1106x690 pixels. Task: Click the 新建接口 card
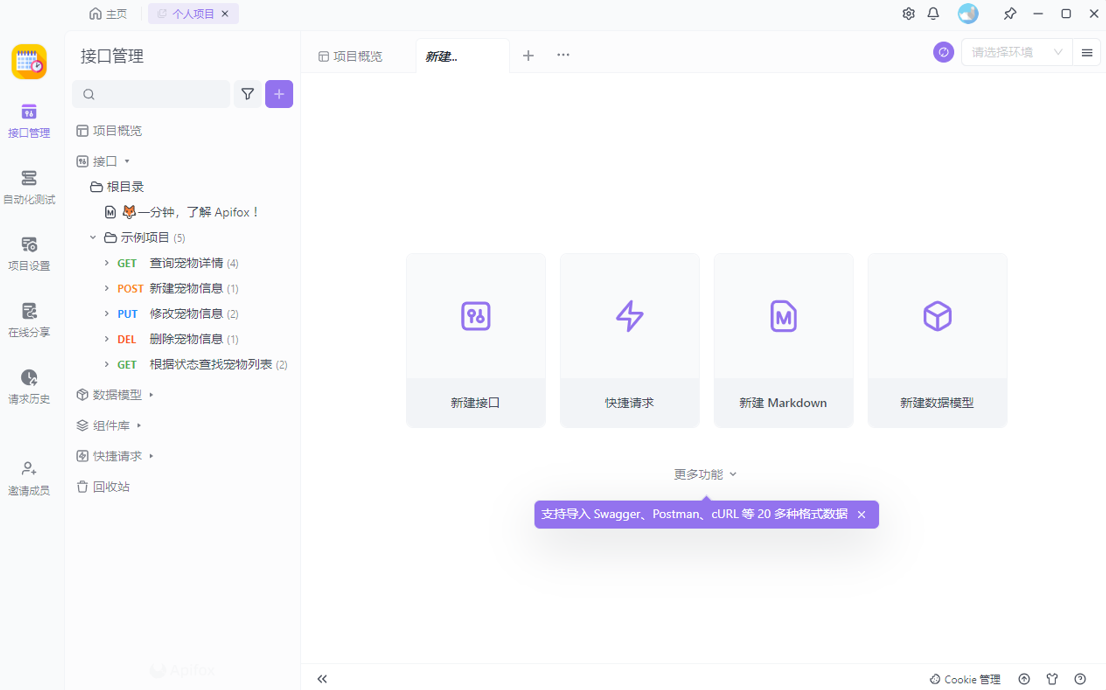point(475,340)
